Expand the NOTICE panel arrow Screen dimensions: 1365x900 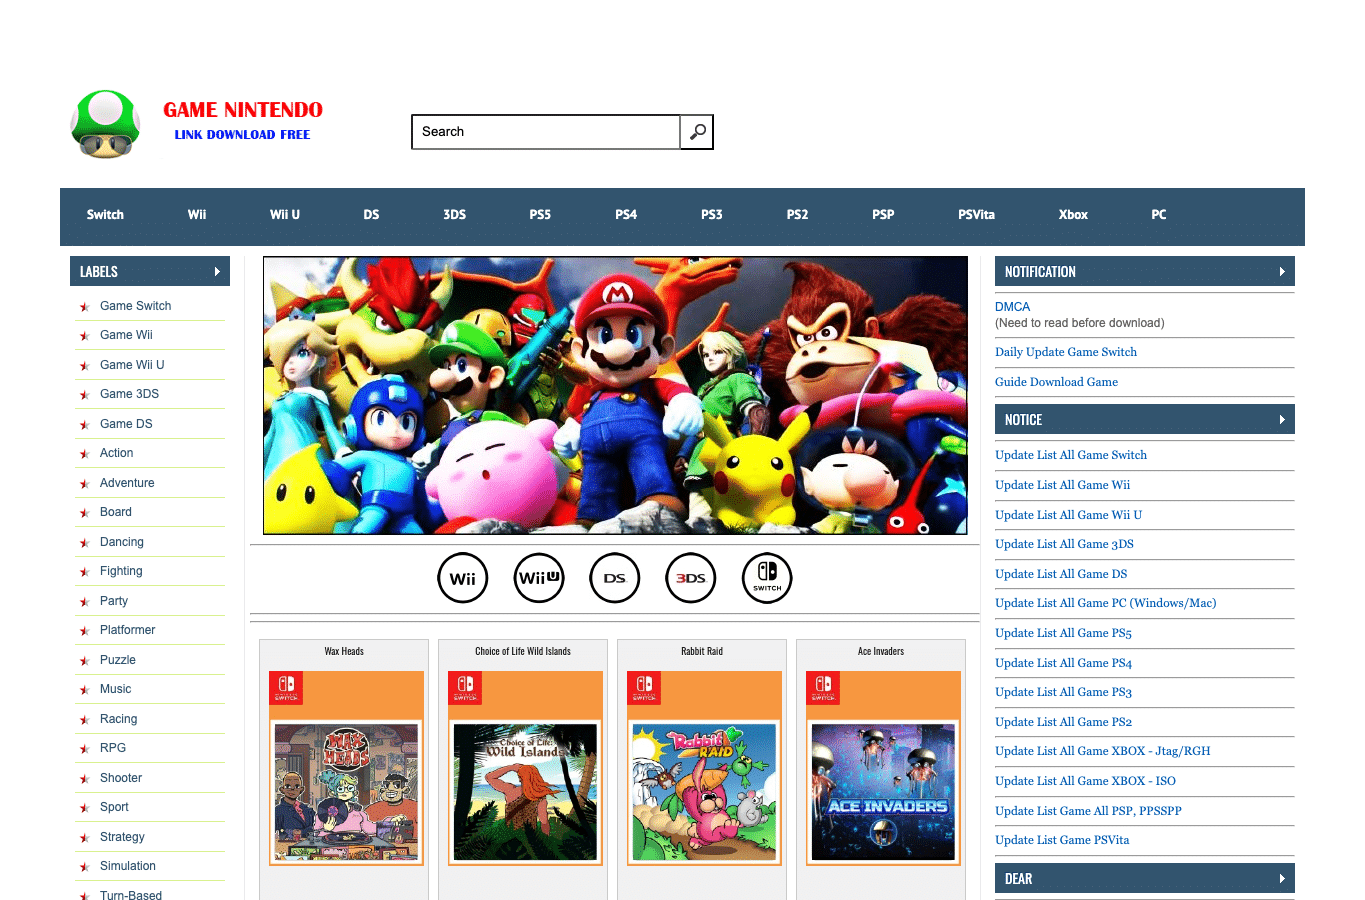1282,420
